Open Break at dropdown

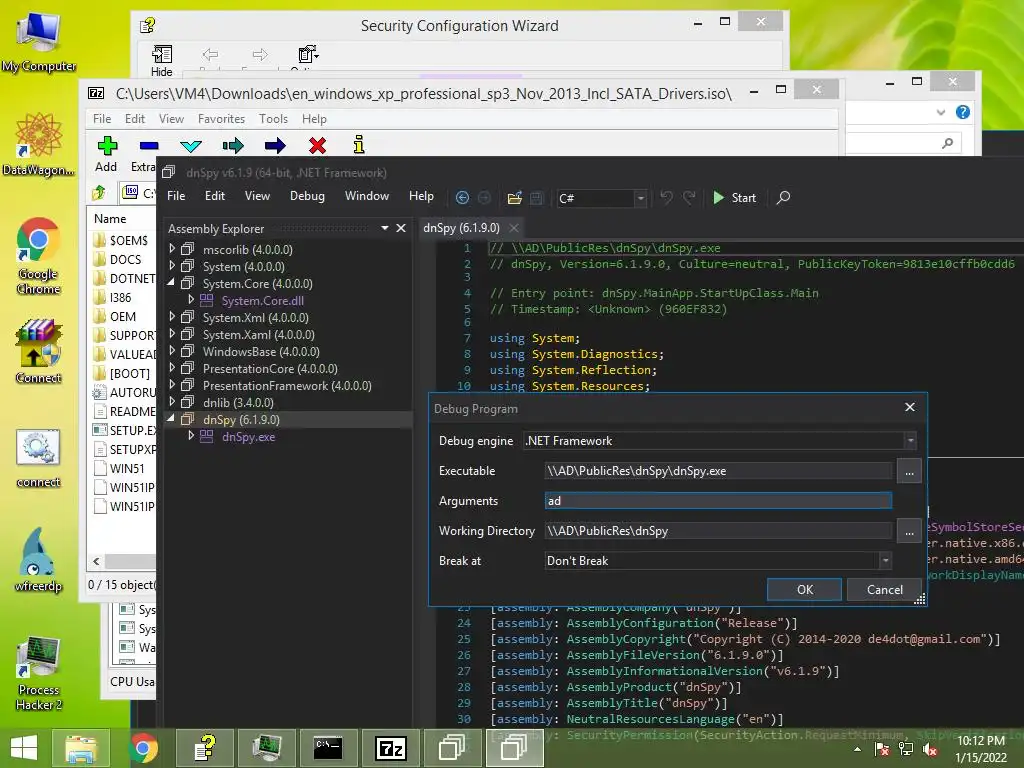coord(886,560)
